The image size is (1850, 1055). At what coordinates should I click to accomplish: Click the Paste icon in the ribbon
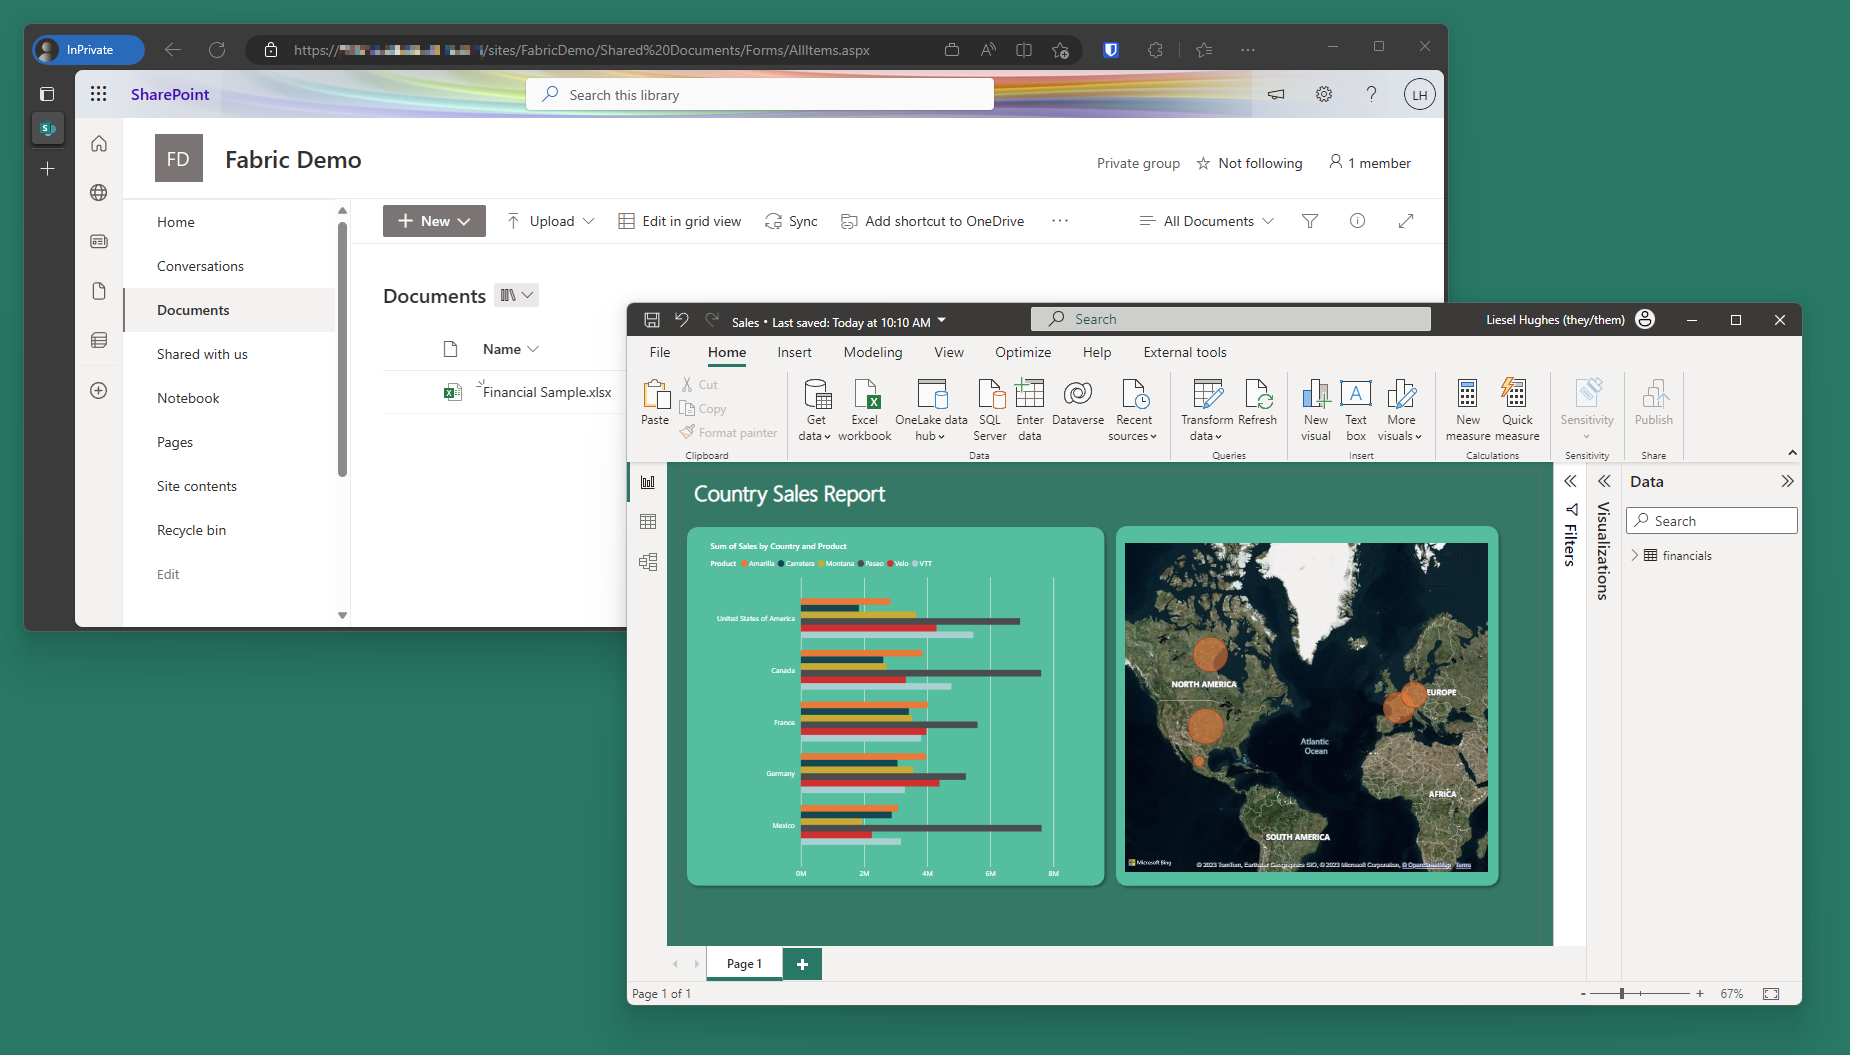pos(656,394)
